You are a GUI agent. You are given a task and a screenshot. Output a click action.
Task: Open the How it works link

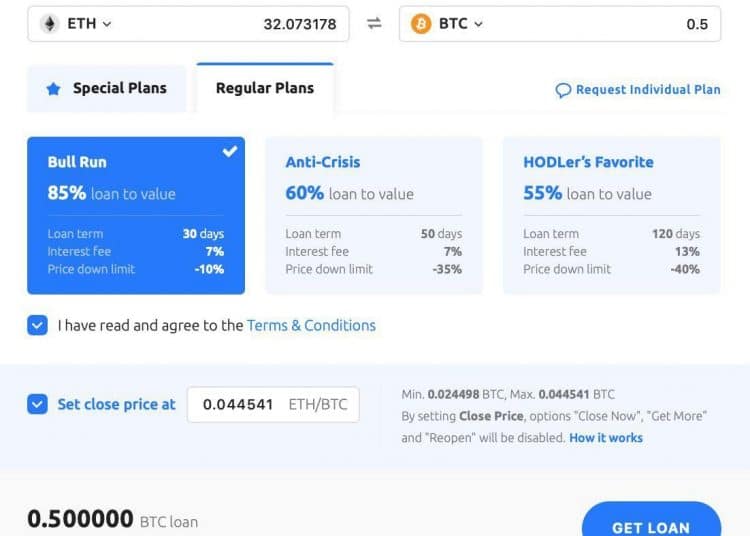click(x=606, y=438)
